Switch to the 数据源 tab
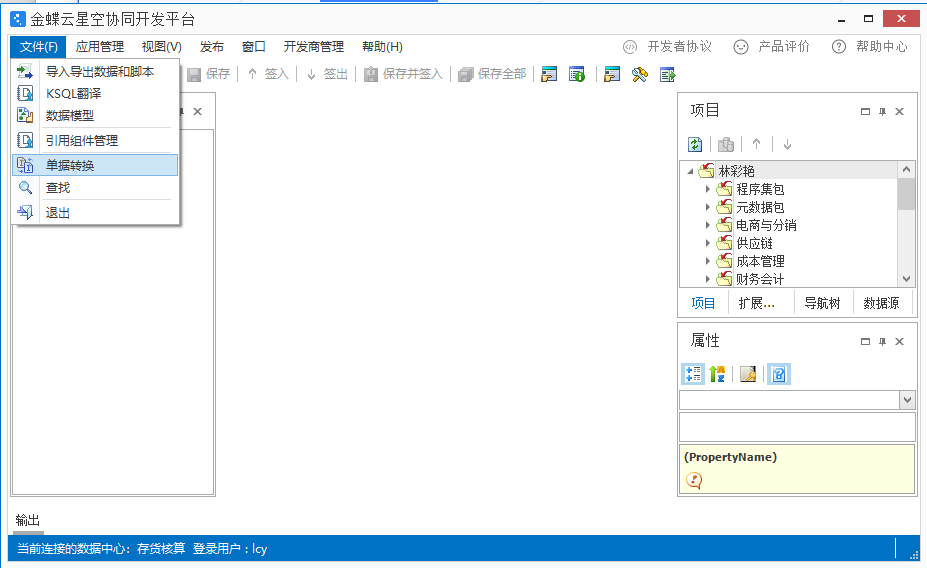Viewport: 927px width, 568px height. [x=881, y=303]
